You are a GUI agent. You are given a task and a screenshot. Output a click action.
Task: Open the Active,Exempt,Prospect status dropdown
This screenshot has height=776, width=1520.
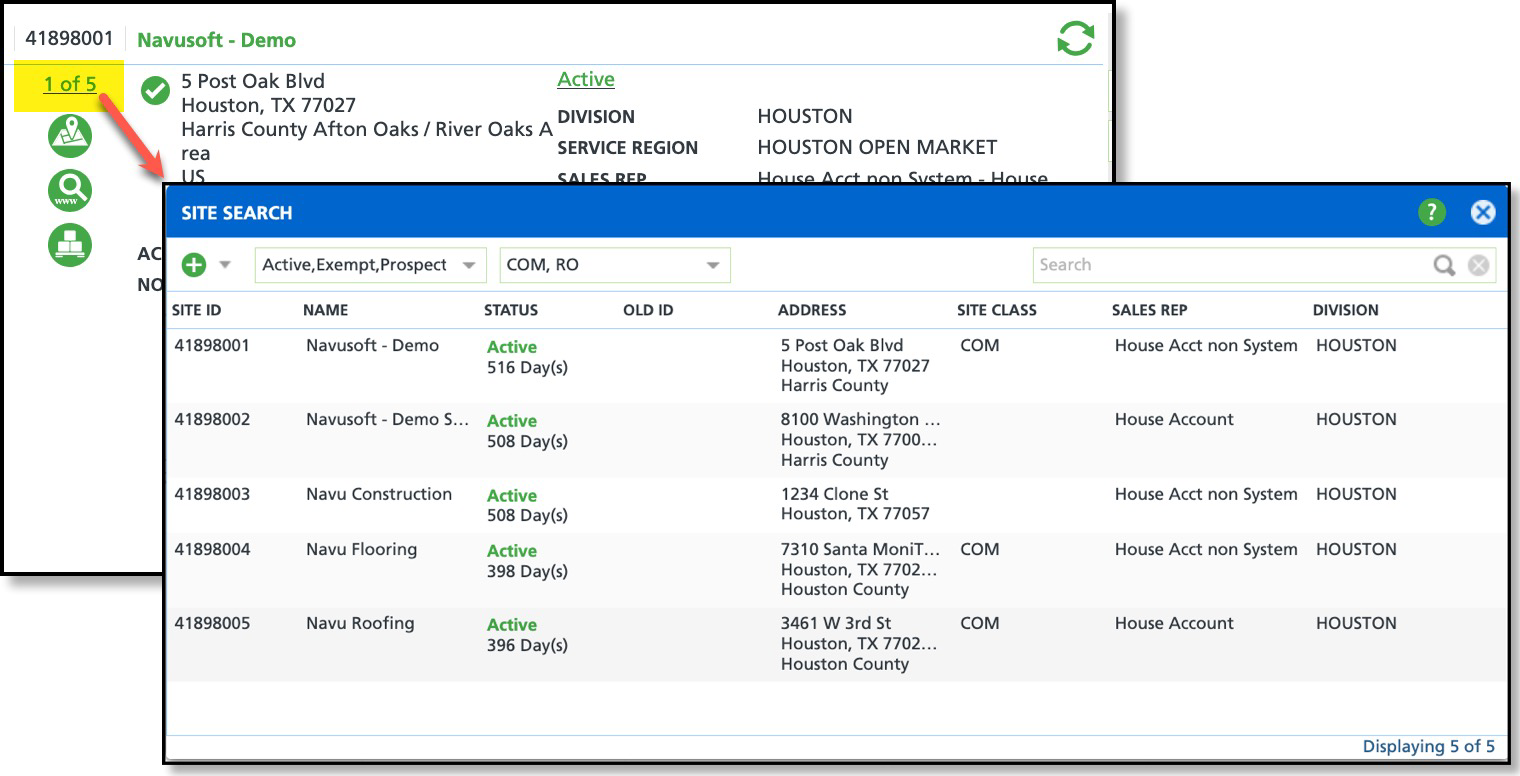point(371,265)
